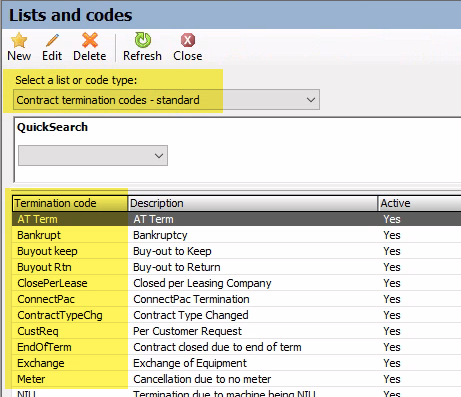Click the Active Yes cell for CustReq
The height and width of the screenshot is (397, 461).
[392, 331]
